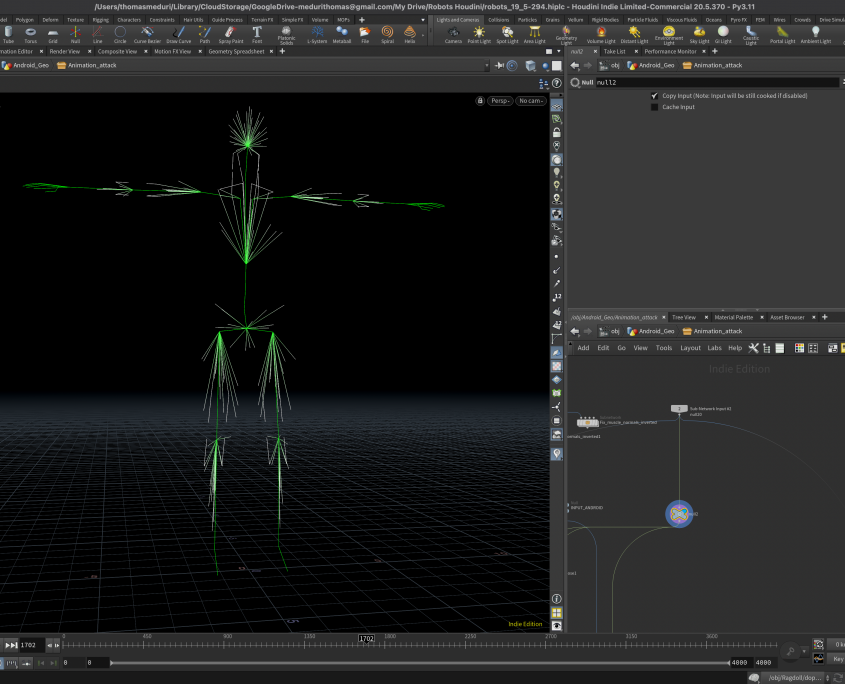845x684 pixels.
Task: Pick the Platonic Solids shelf tool
Action: pyautogui.click(x=286, y=34)
